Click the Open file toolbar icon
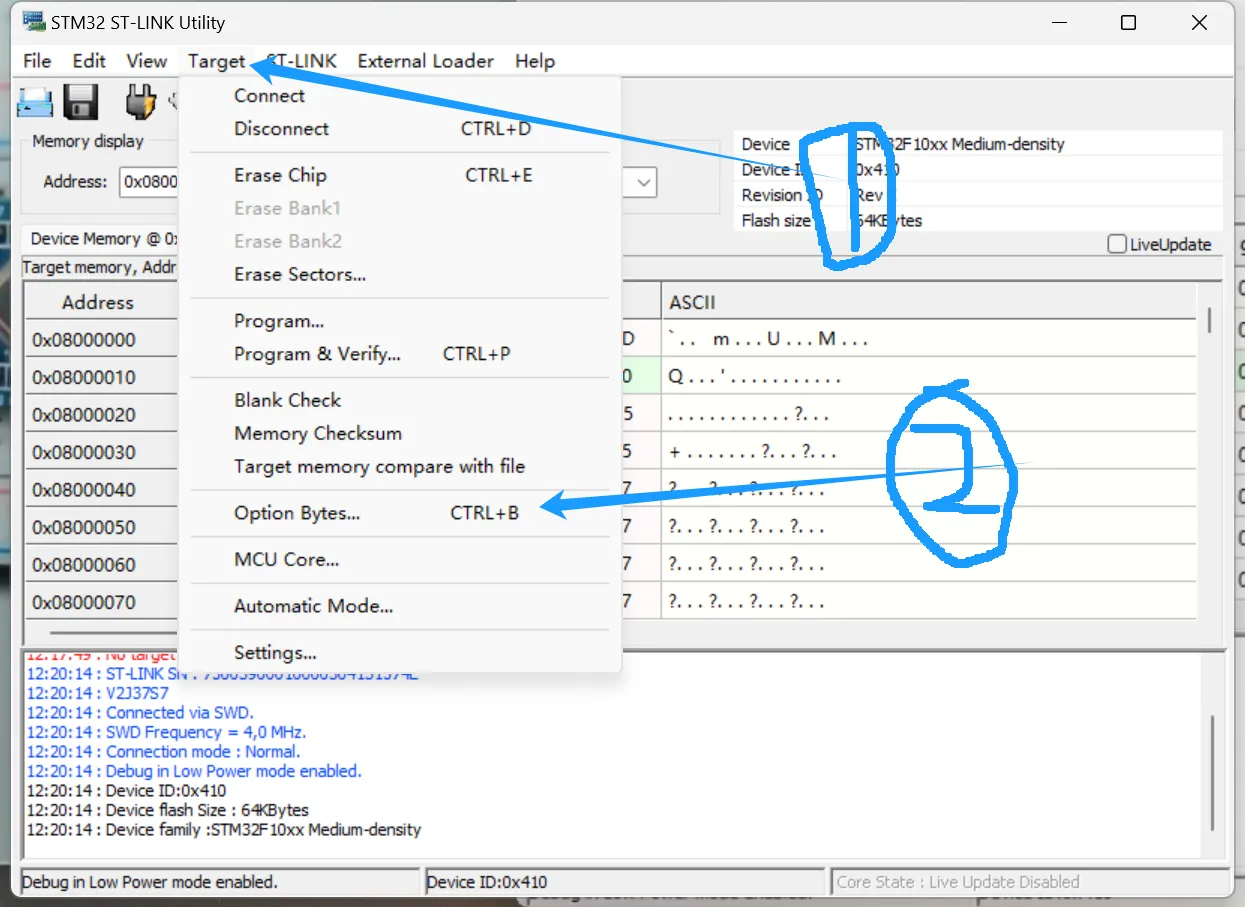Screen dimensions: 1245x907 tap(35, 103)
